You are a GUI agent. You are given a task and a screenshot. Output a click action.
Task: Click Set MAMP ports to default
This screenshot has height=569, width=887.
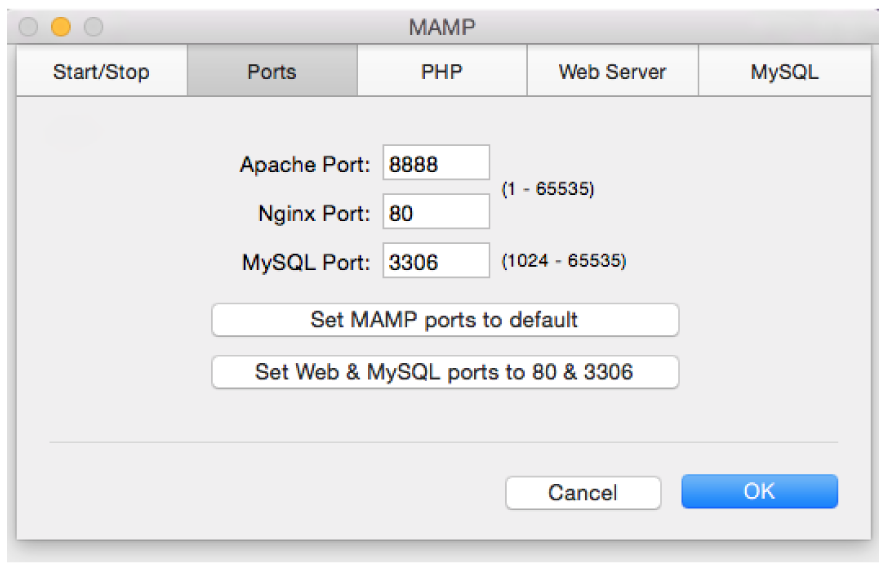coord(445,320)
